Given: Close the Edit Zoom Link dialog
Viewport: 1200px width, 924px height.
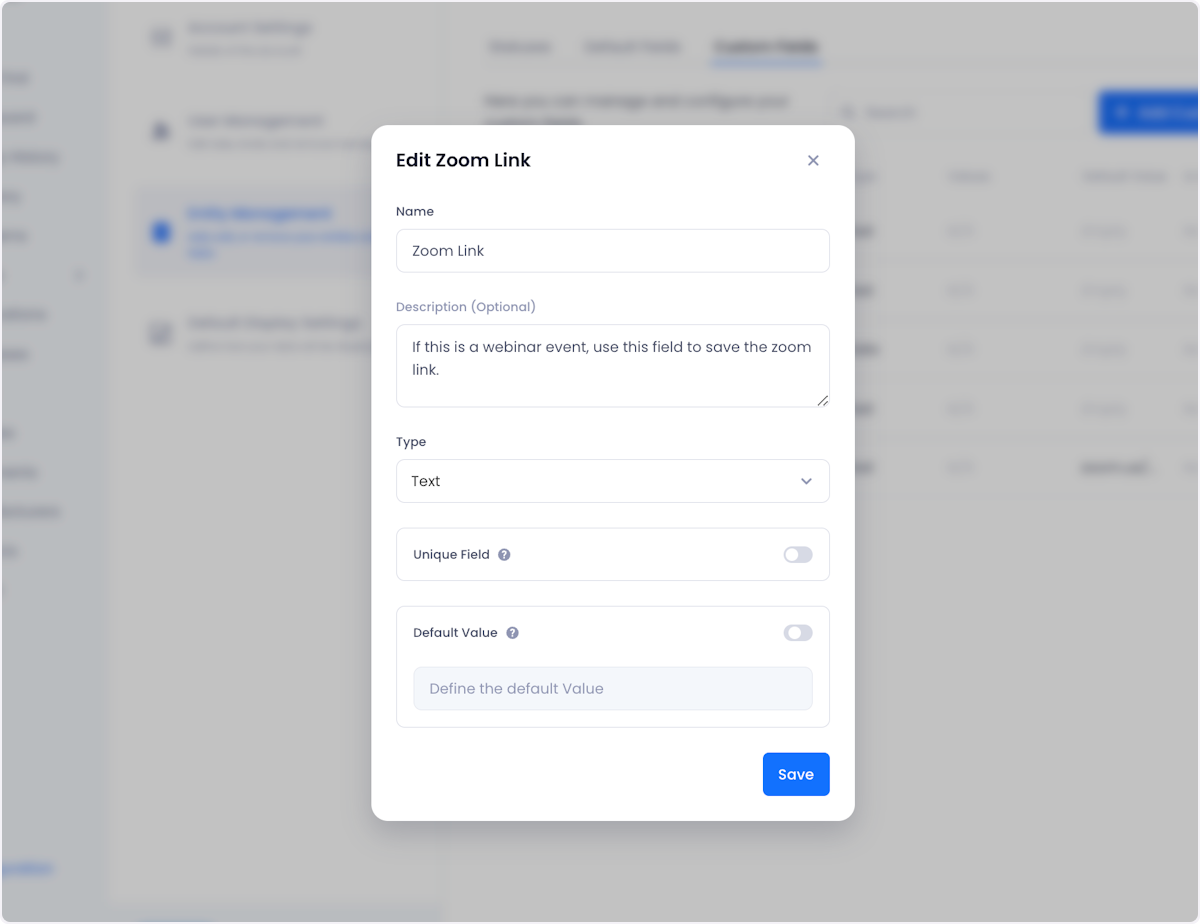Looking at the screenshot, I should pyautogui.click(x=813, y=160).
